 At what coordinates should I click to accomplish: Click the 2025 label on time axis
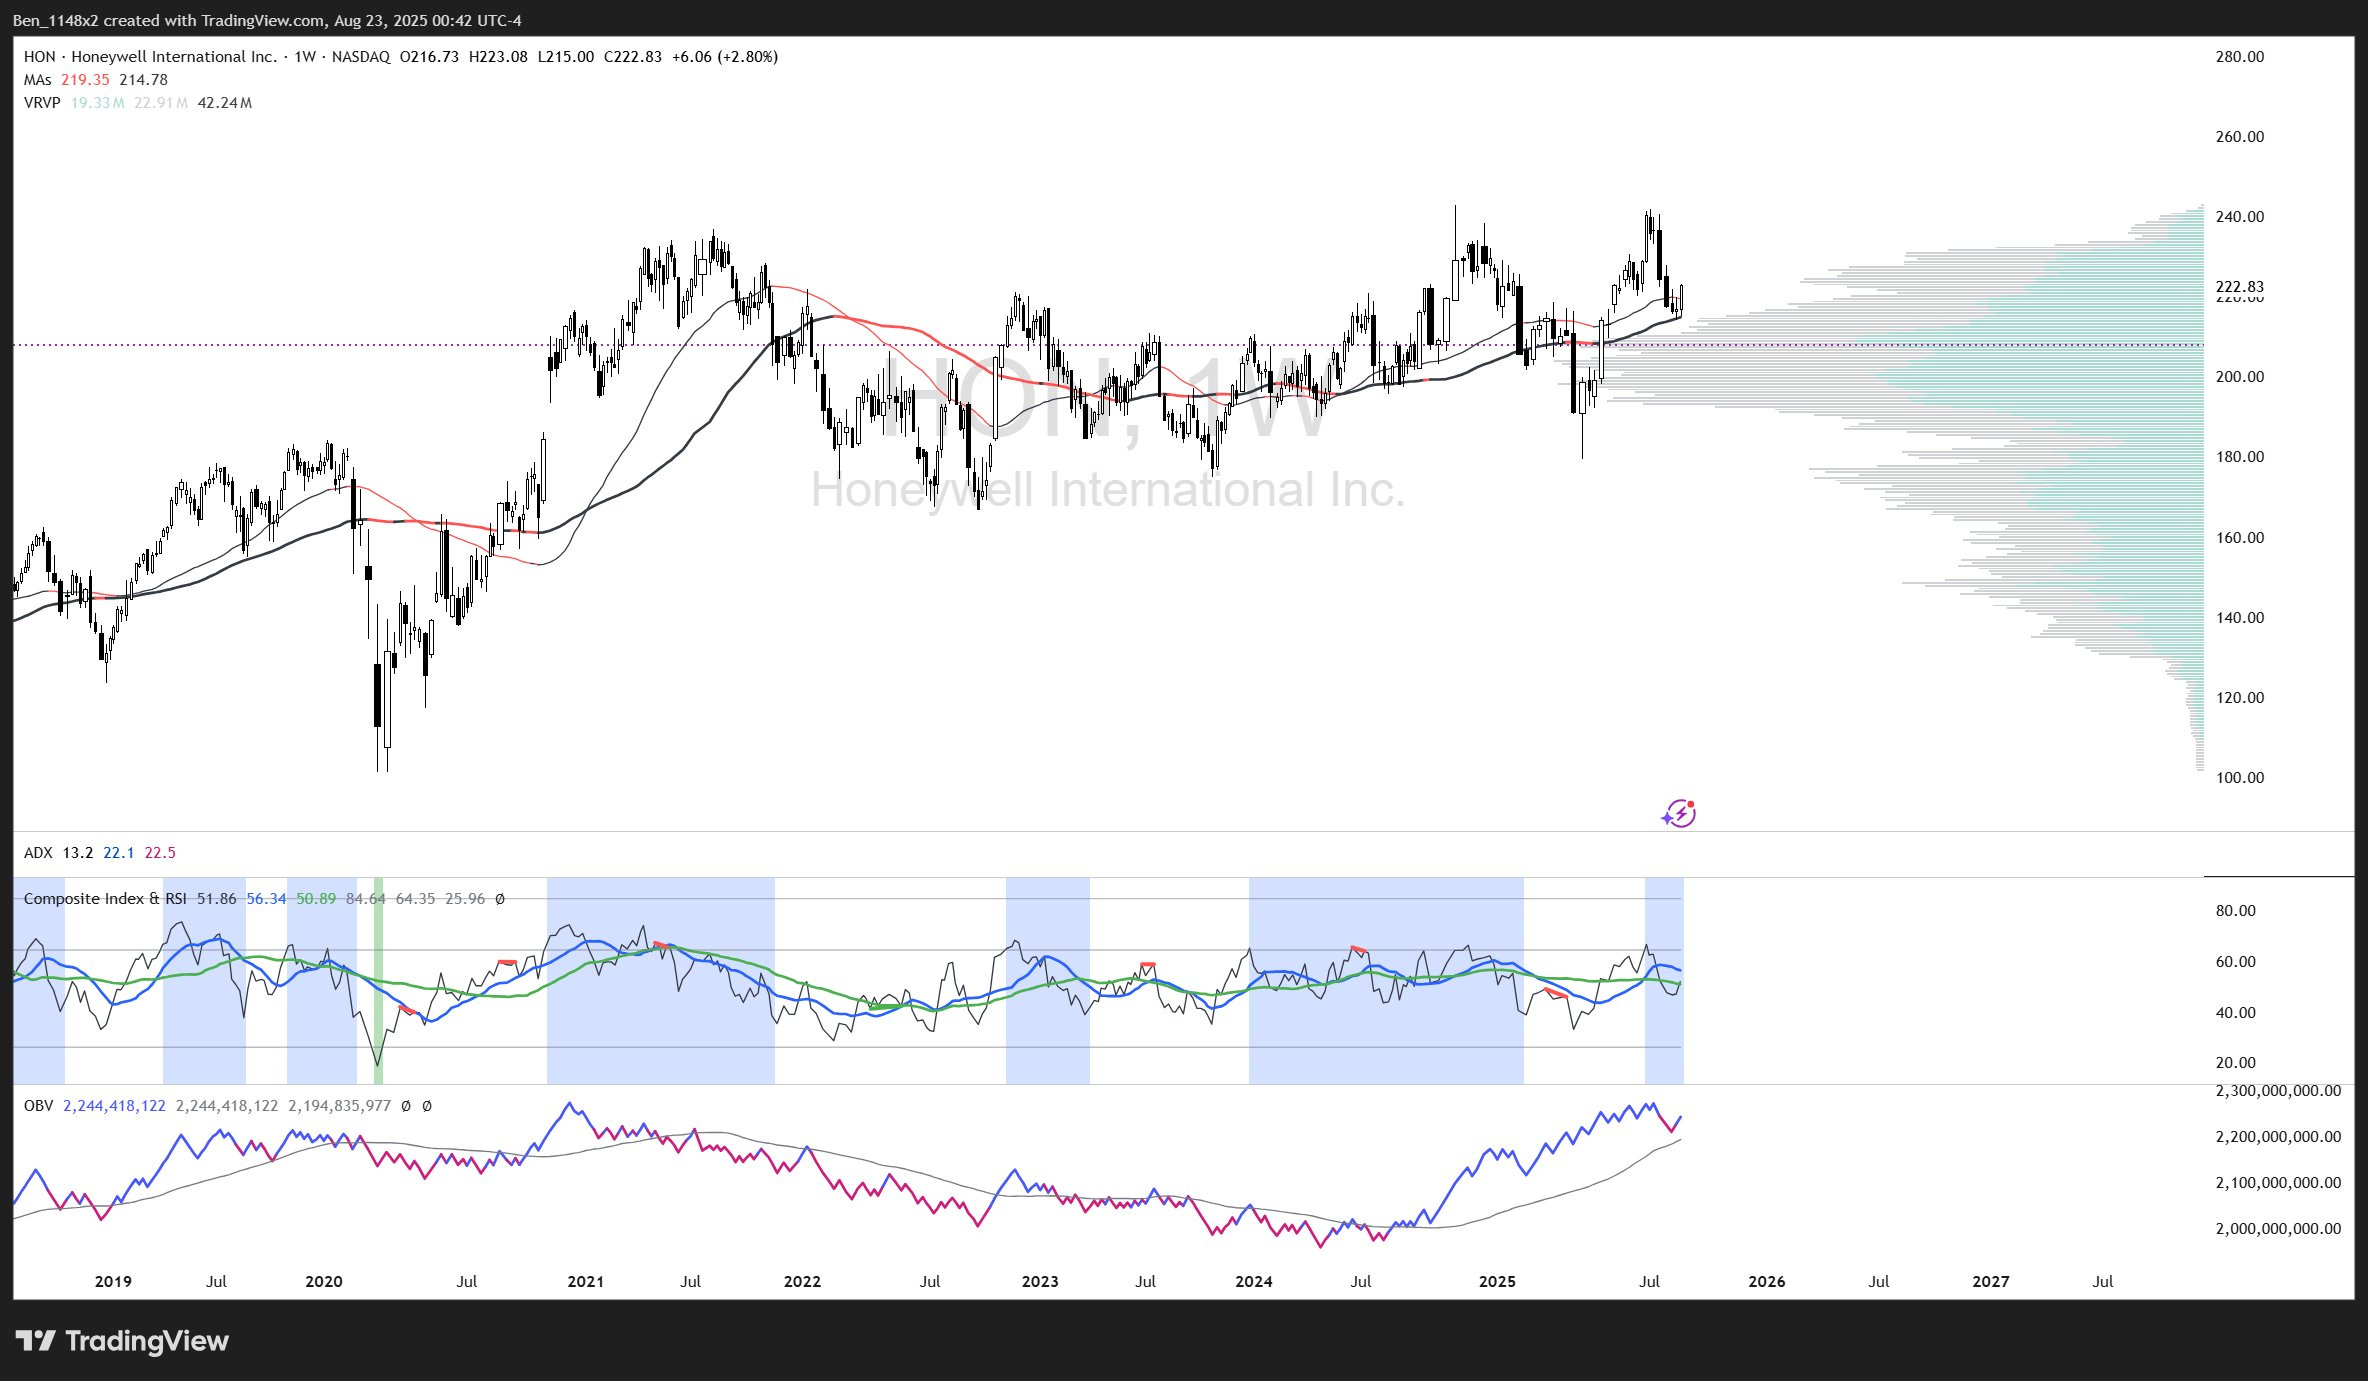(1497, 1282)
